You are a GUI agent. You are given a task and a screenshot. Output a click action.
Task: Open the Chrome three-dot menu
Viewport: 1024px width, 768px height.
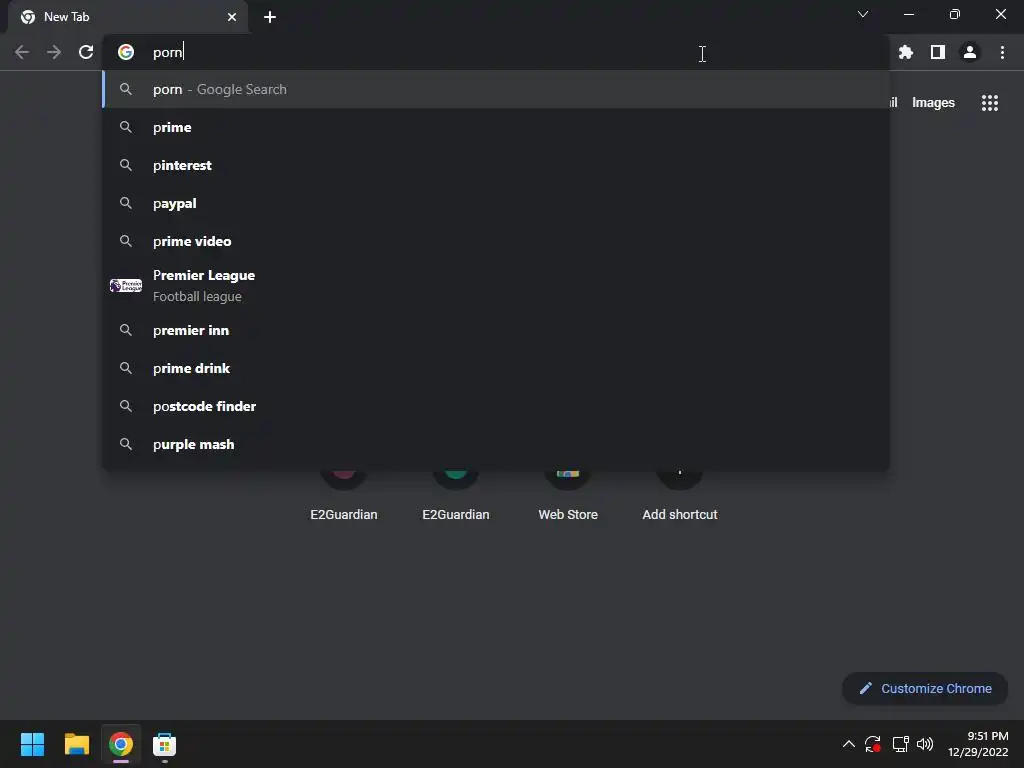coord(1002,52)
